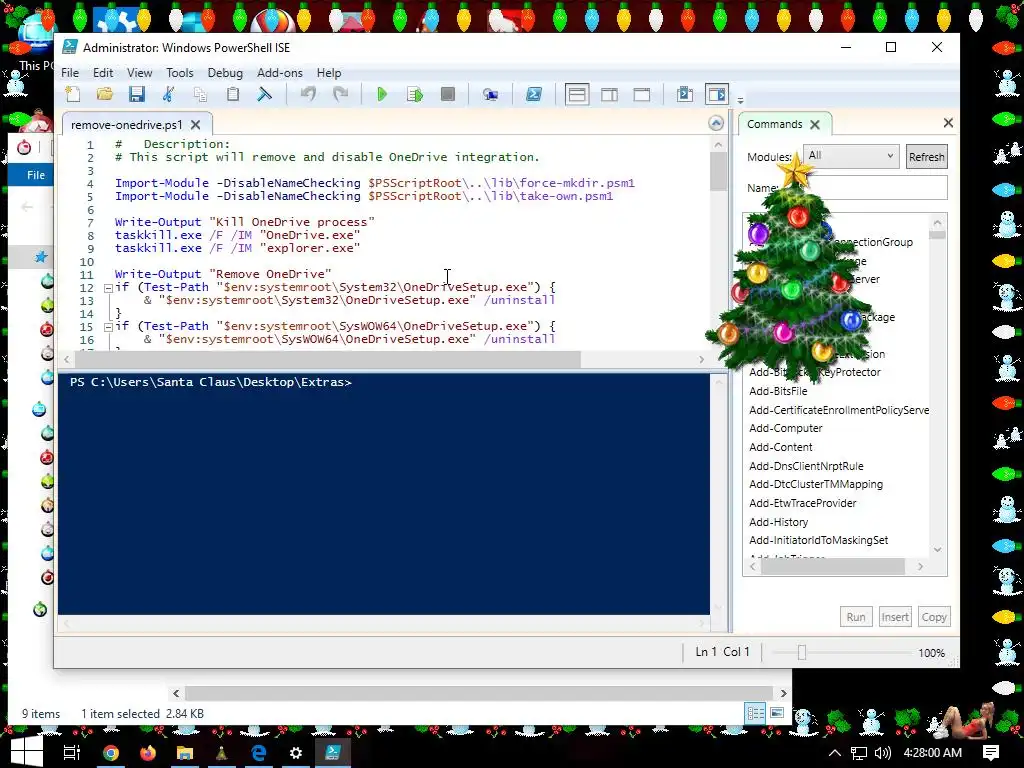The height and width of the screenshot is (768, 1024).
Task: Copy selection using the toolbar Copy icon
Action: (x=200, y=94)
